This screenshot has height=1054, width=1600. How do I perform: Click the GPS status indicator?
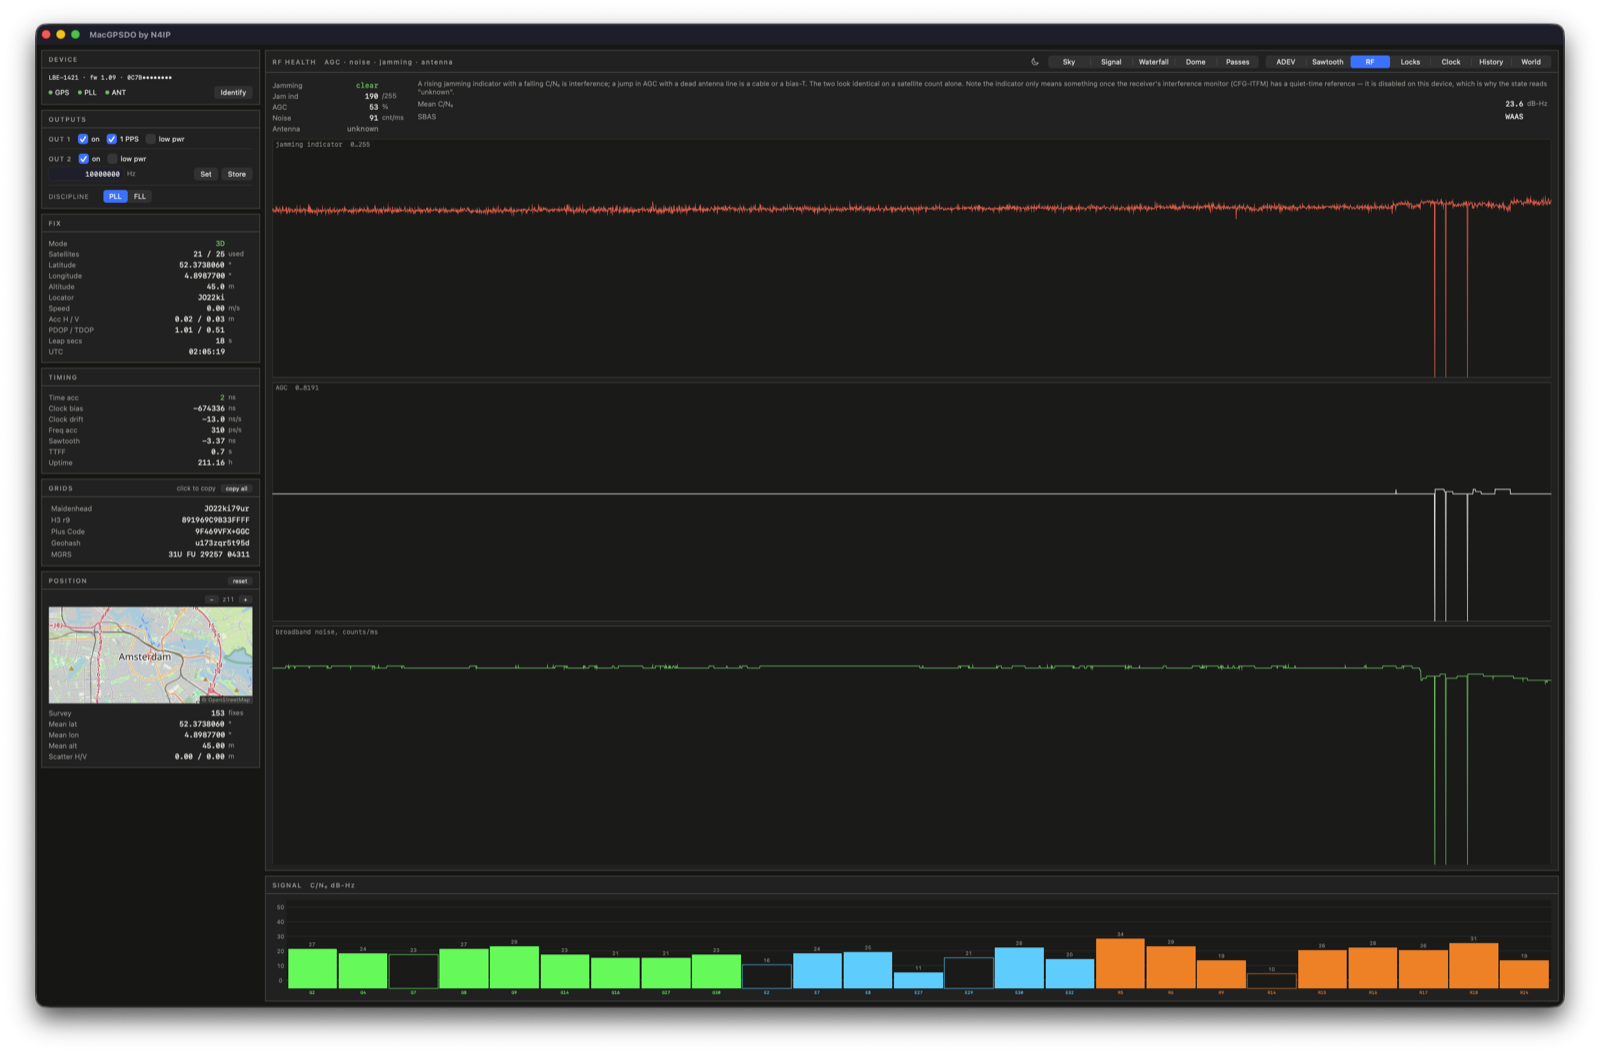[x=59, y=93]
